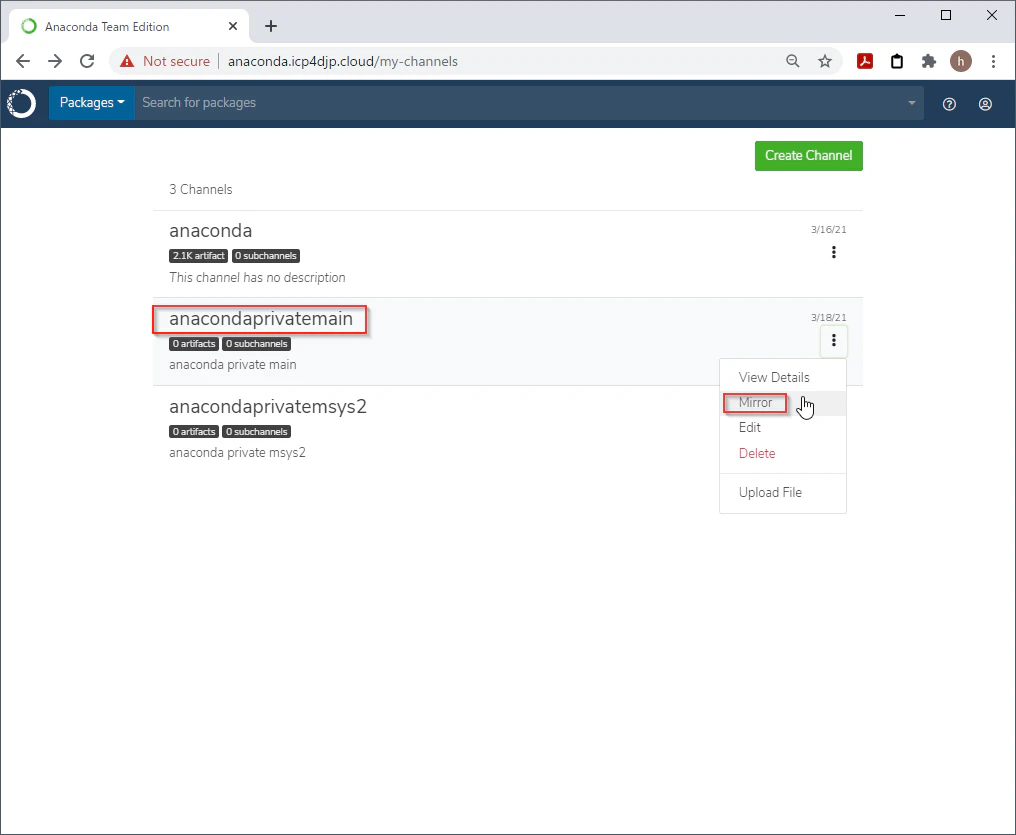Click the Not secure warning icon

pyautogui.click(x=127, y=61)
